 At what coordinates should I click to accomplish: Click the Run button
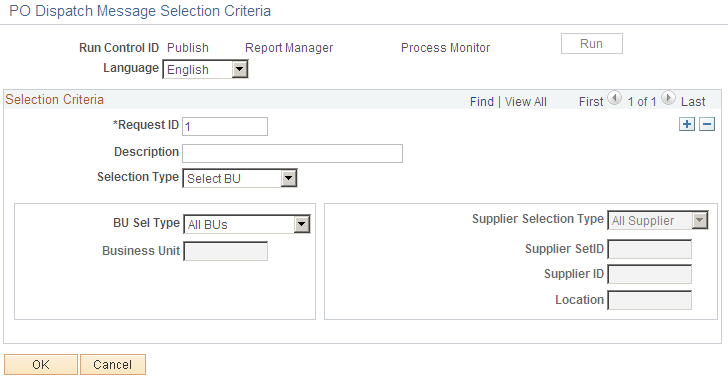point(592,44)
